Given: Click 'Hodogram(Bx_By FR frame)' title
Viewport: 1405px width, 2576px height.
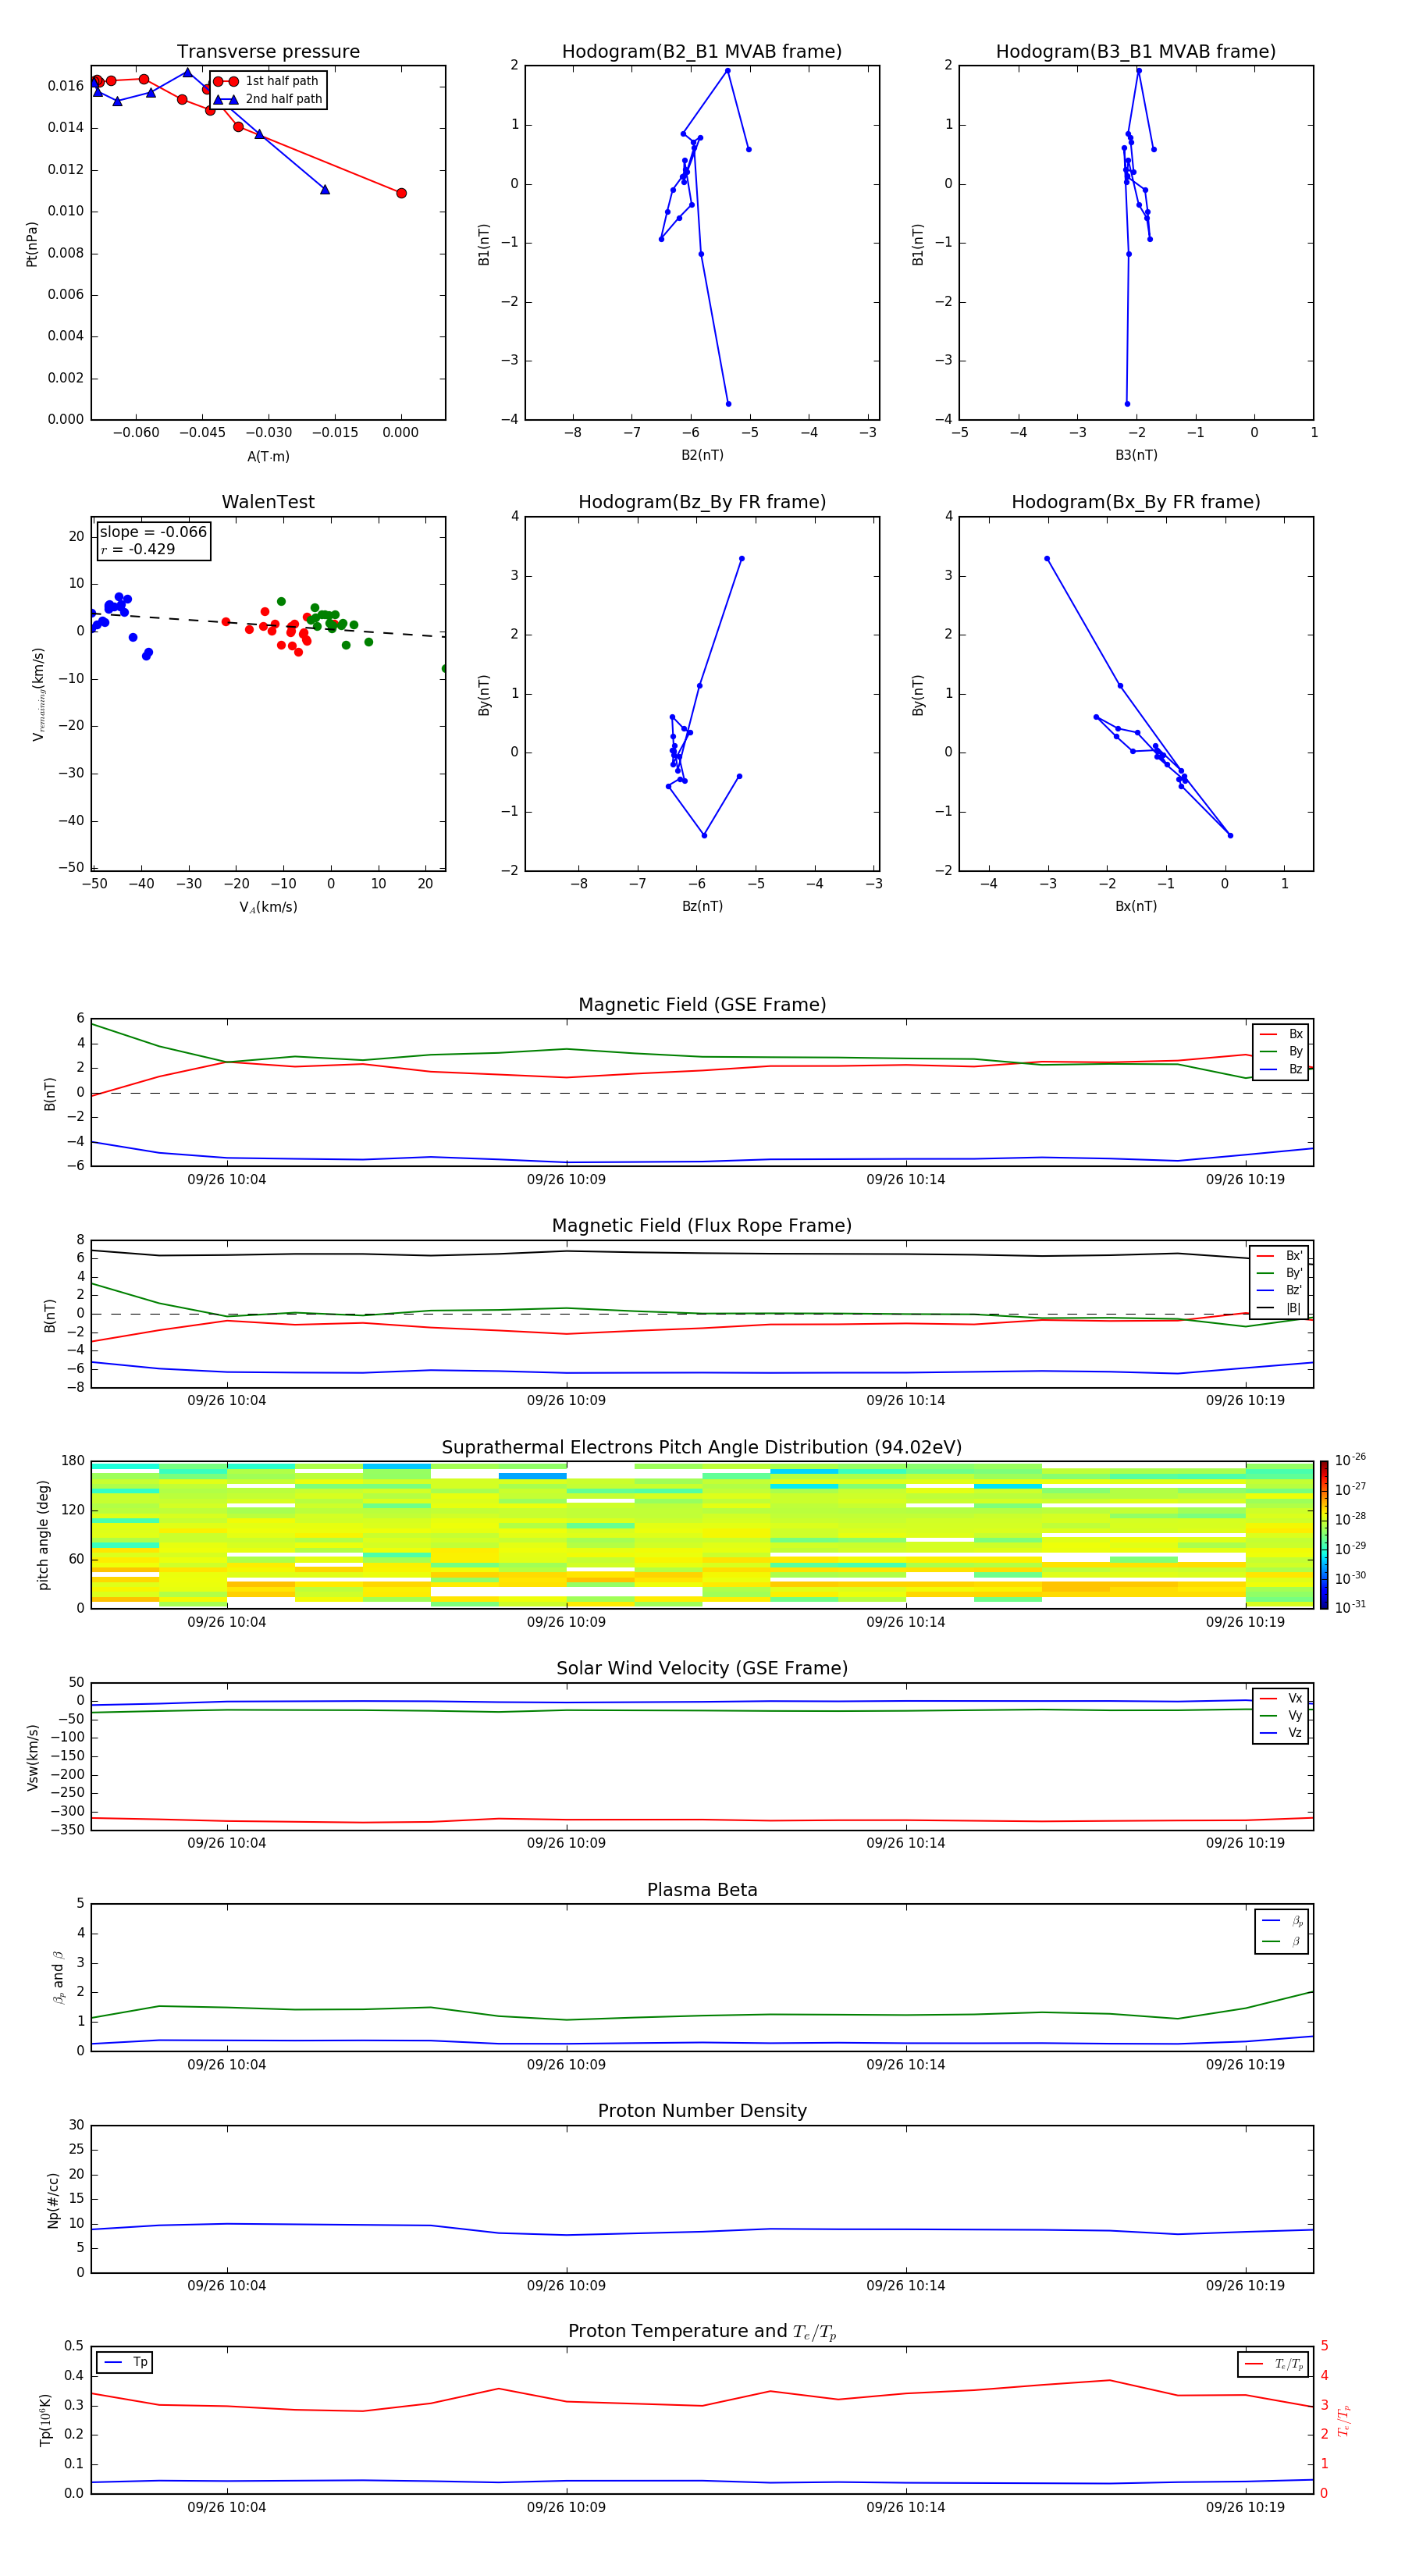Looking at the screenshot, I should (x=1136, y=502).
